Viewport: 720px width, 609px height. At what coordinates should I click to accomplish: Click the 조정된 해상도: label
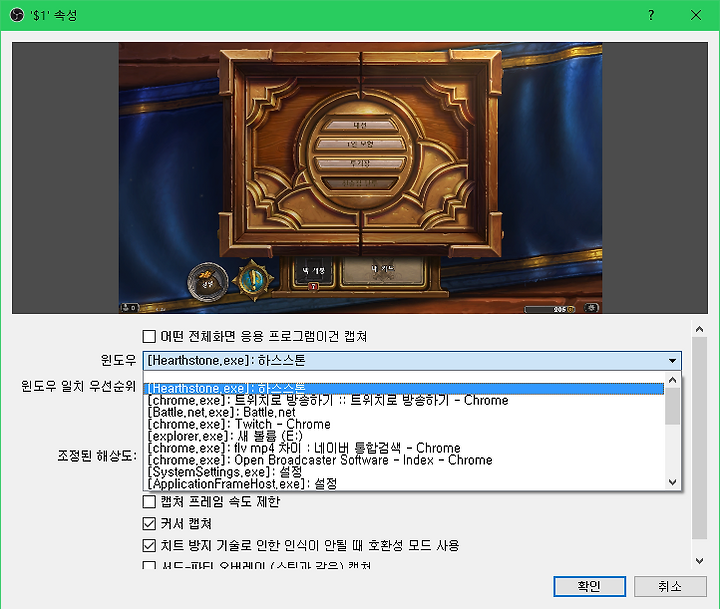pos(97,456)
